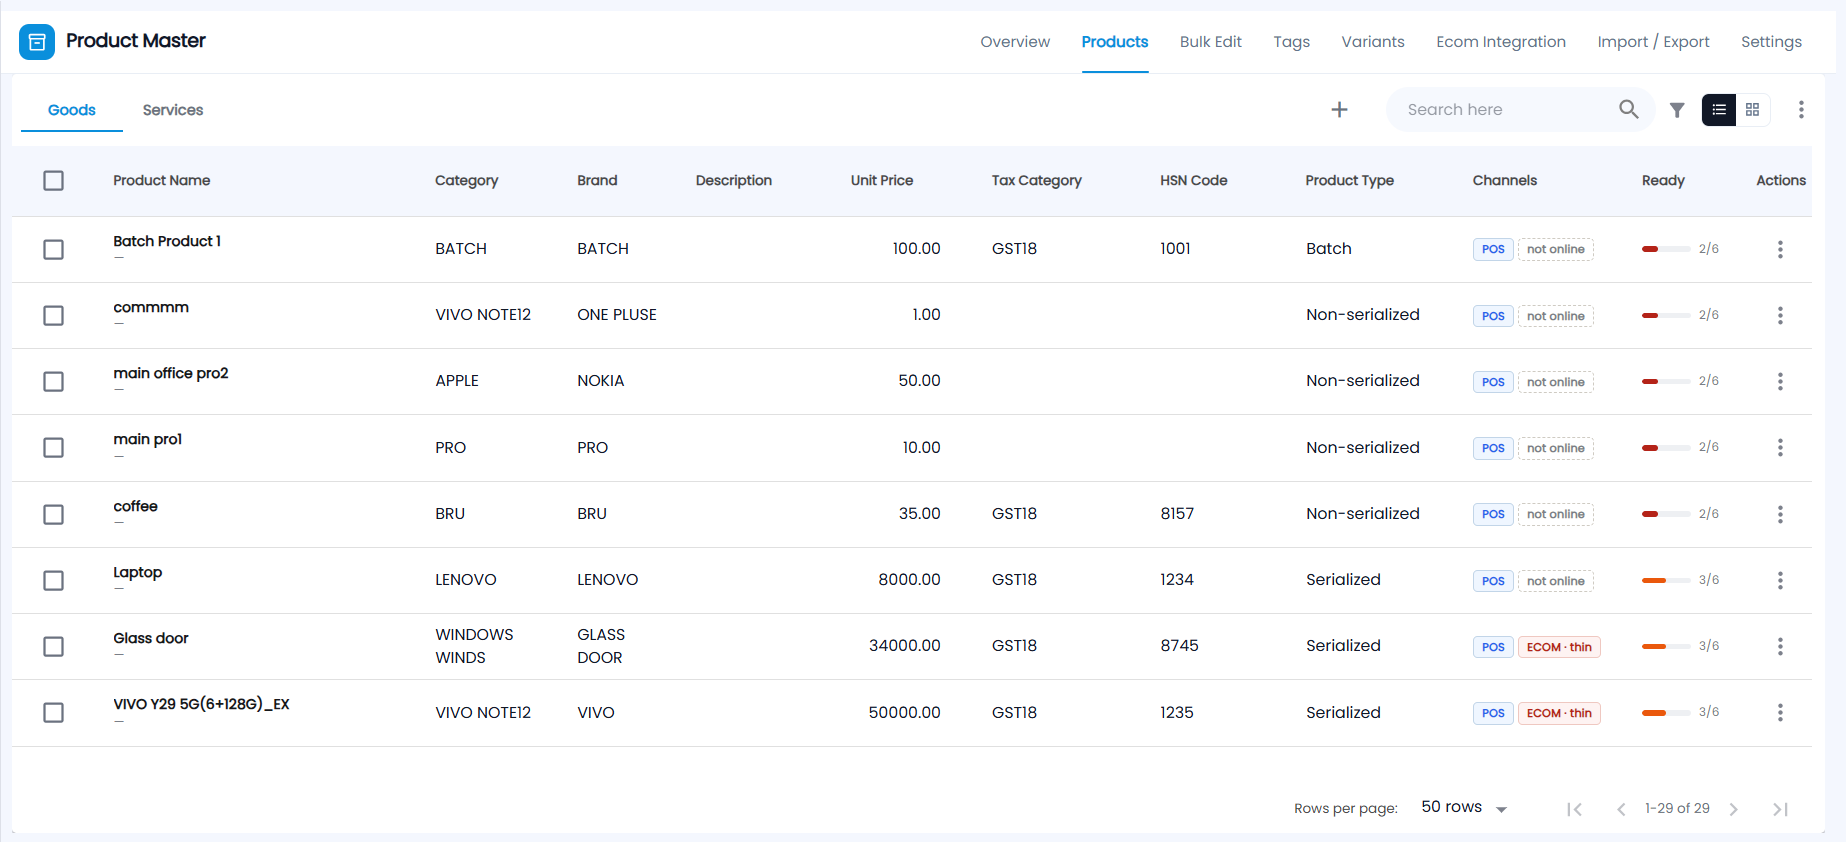Screen dimensions: 1846x842
Task: Check the main office pro2 row
Action: pyautogui.click(x=54, y=381)
